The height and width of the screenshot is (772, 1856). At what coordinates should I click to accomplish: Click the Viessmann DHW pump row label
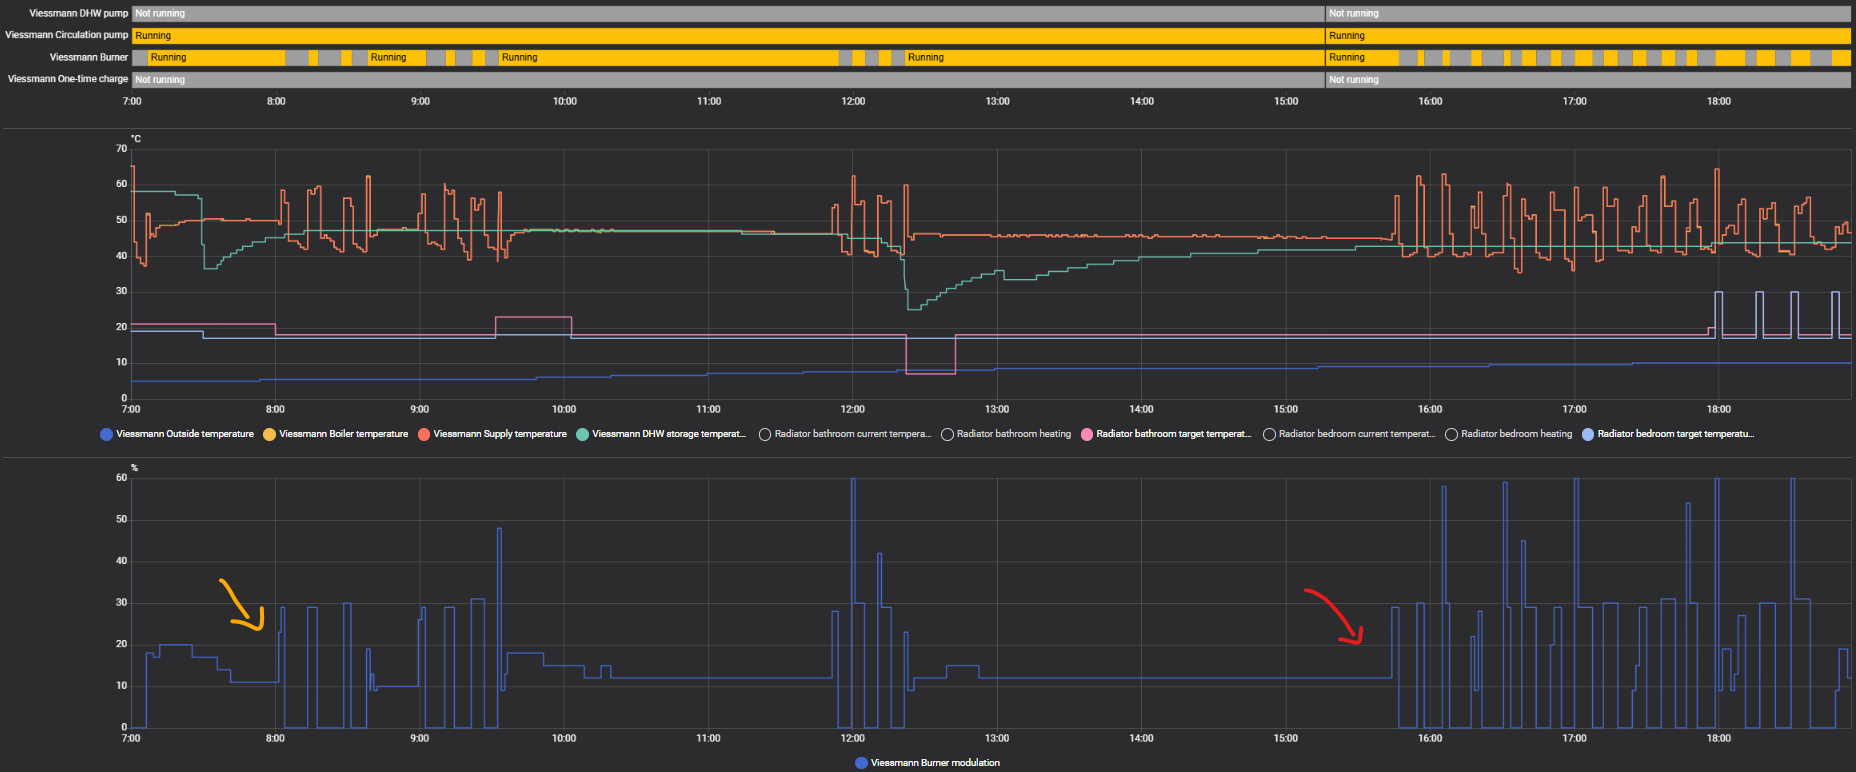click(x=79, y=13)
